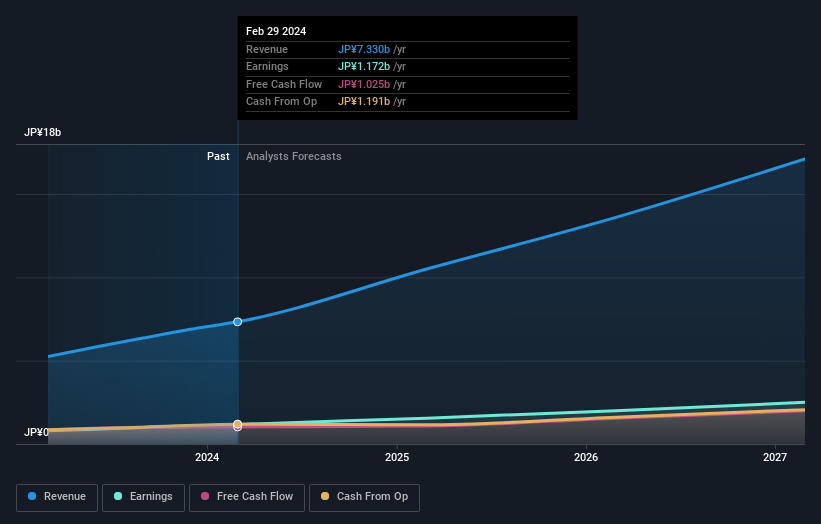Click the Past section label
The image size is (821, 524).
pyautogui.click(x=218, y=157)
